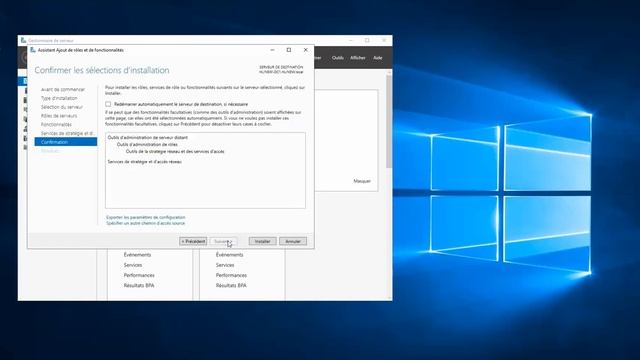
Task: Click Outils d'administration de serveur distant entry
Action: coord(148,138)
